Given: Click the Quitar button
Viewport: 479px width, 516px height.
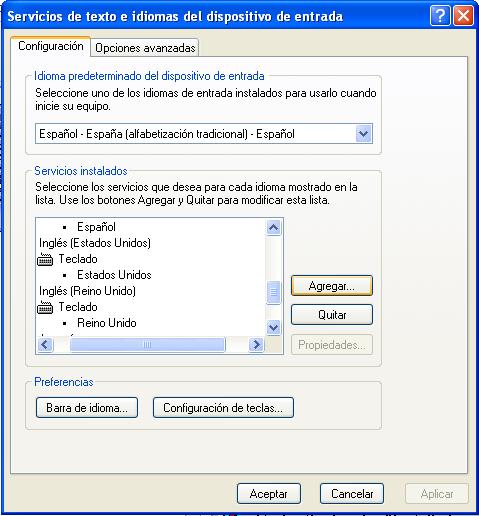Looking at the screenshot, I should coord(332,315).
